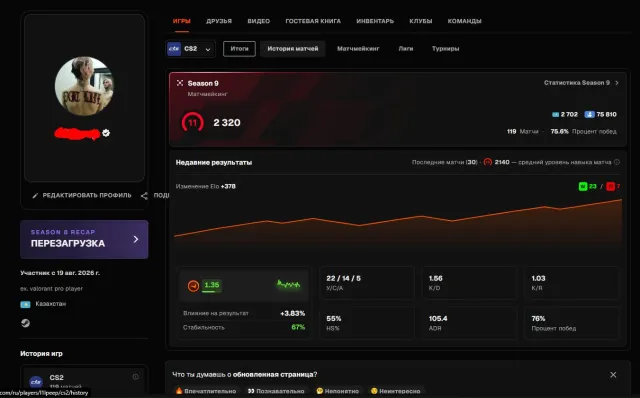Click the 22 / 14 / 5 У/С/А stat card
This screenshot has width=640, height=398.
pyautogui.click(x=367, y=283)
